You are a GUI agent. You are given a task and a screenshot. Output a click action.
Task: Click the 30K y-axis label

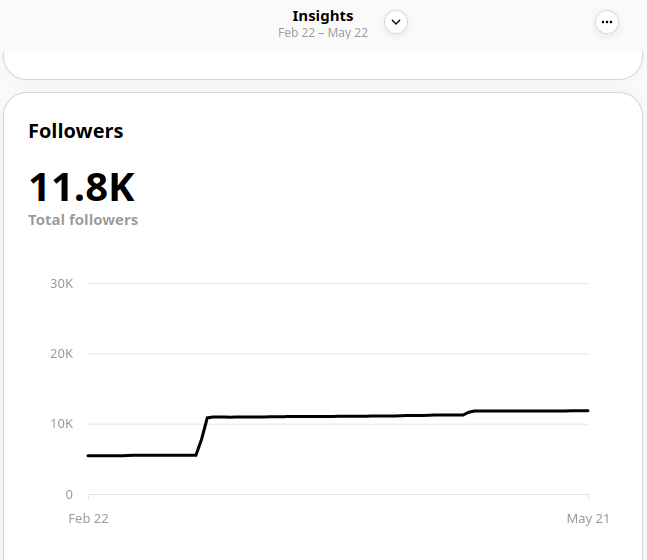click(x=61, y=284)
